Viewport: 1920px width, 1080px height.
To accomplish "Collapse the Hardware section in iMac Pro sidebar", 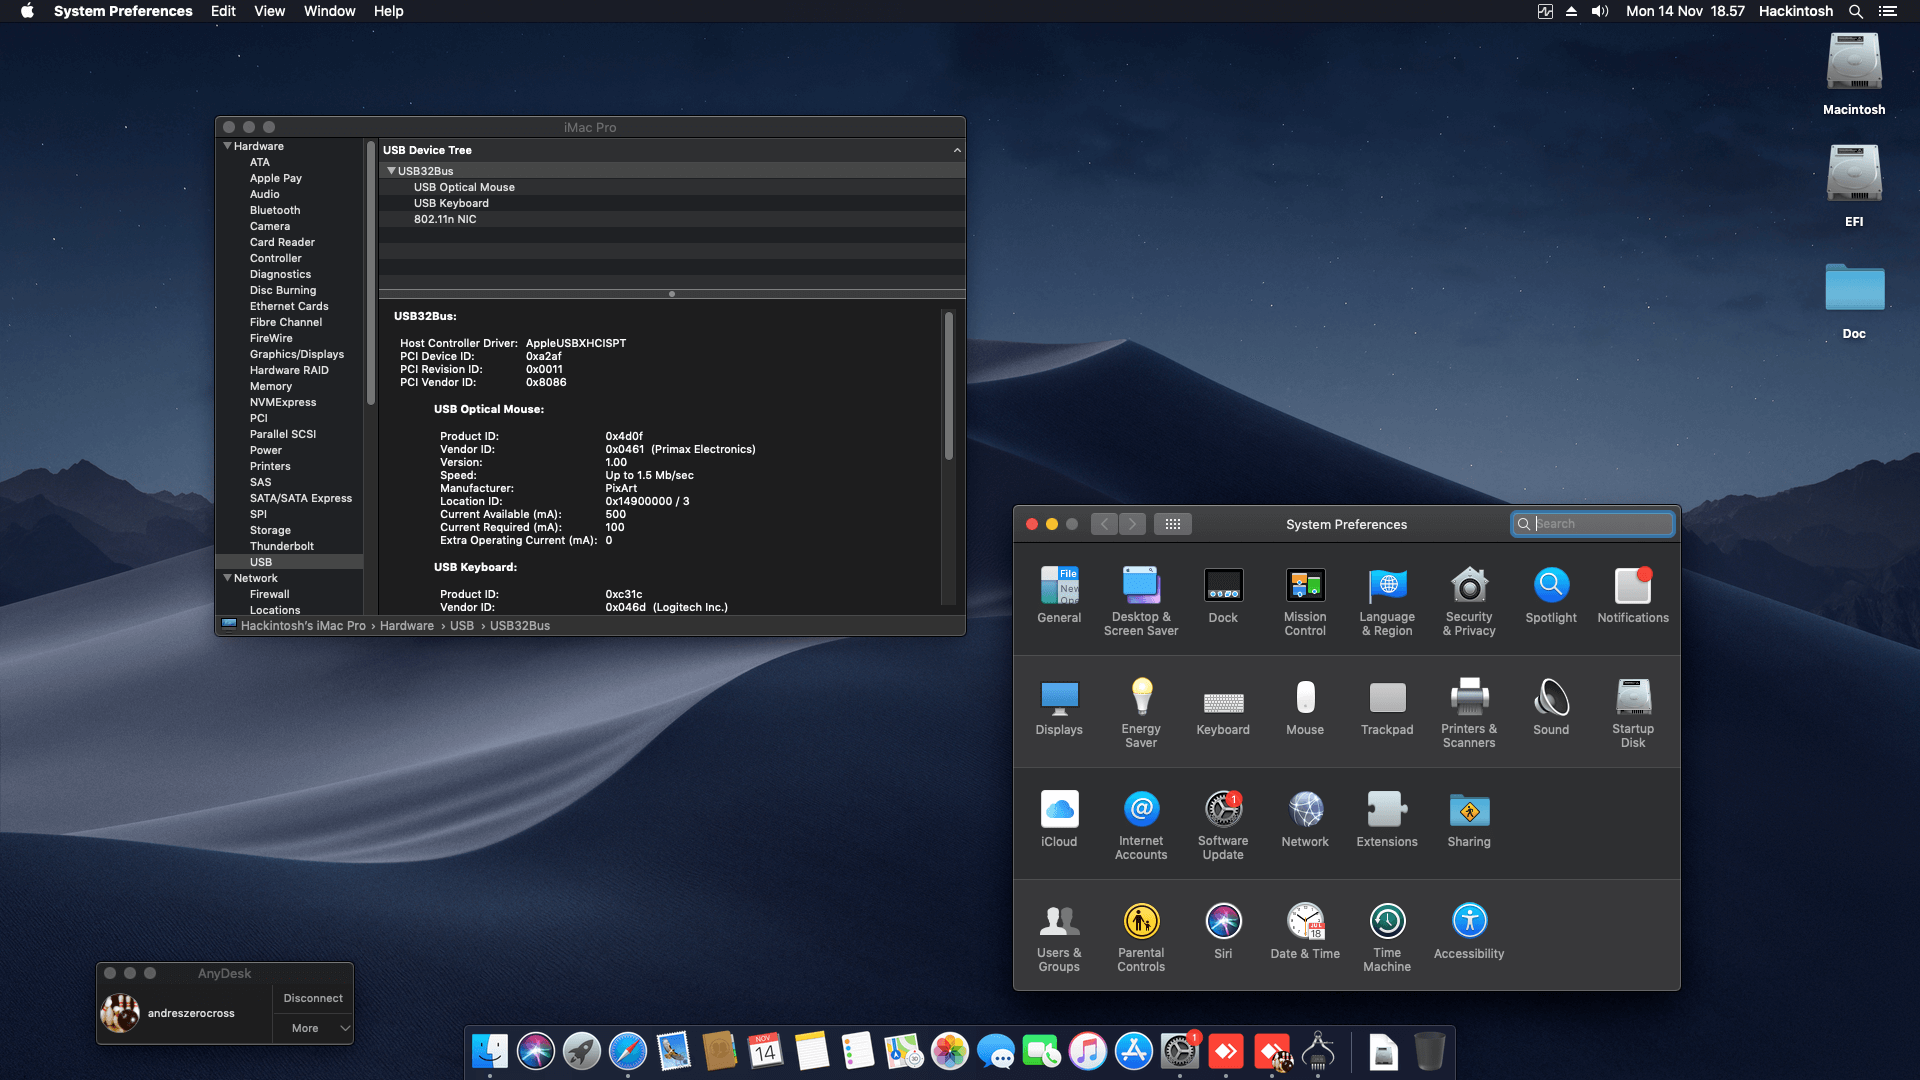I will tap(227, 146).
